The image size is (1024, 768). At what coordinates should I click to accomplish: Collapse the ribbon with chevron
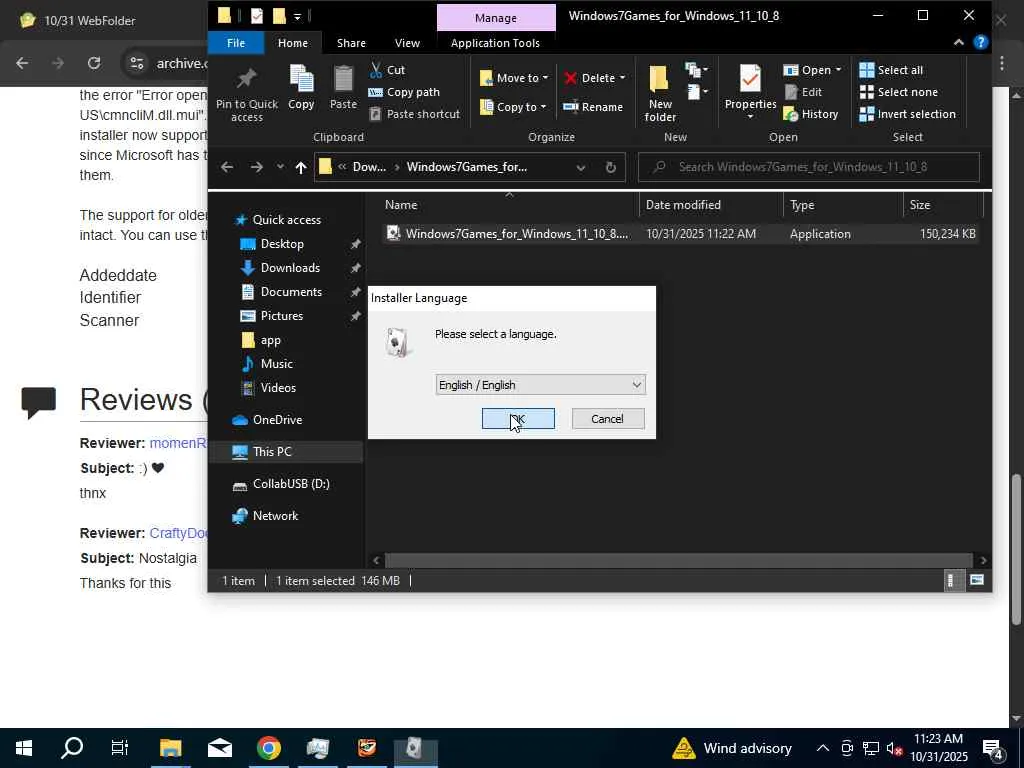click(958, 42)
